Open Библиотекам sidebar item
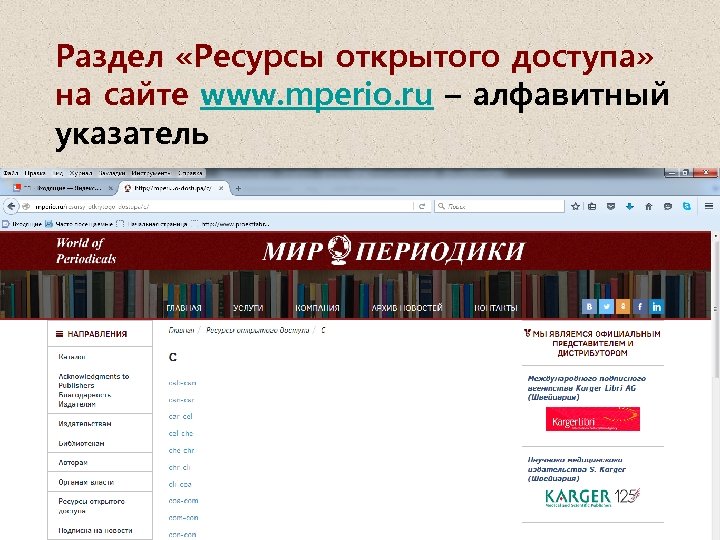 pyautogui.click(x=81, y=443)
